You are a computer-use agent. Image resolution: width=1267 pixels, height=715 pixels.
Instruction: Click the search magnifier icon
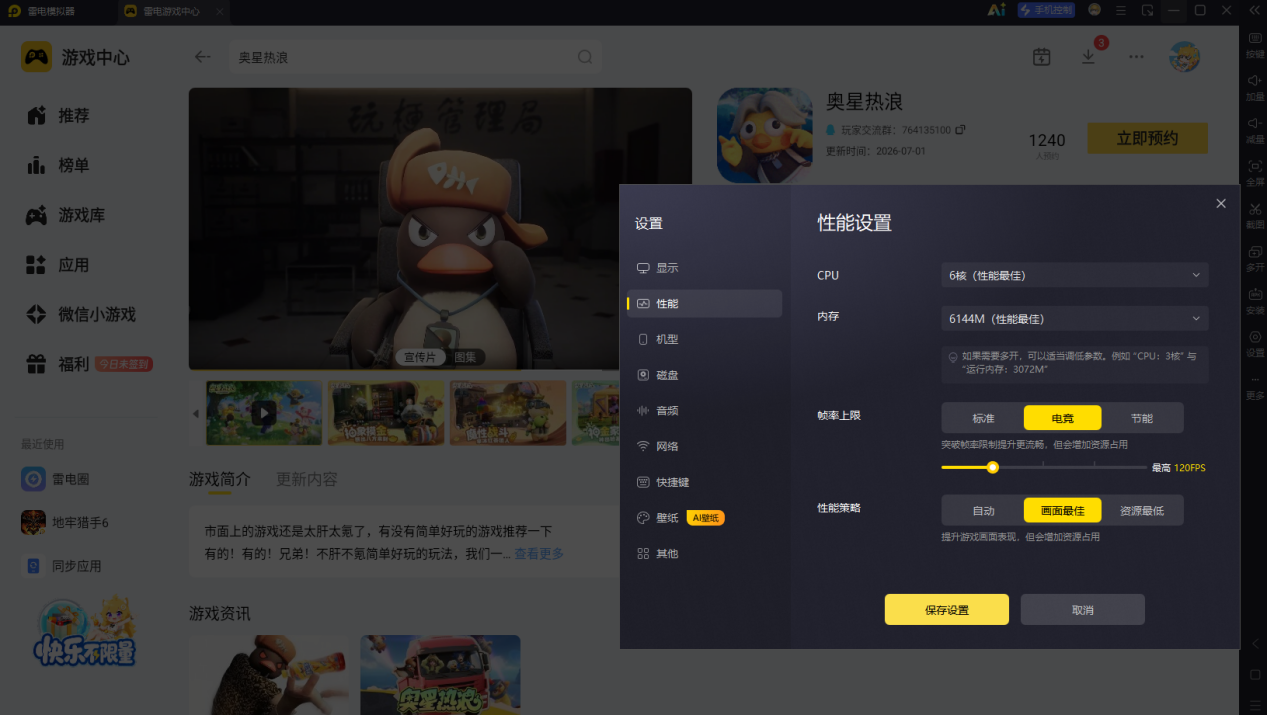[x=585, y=57]
